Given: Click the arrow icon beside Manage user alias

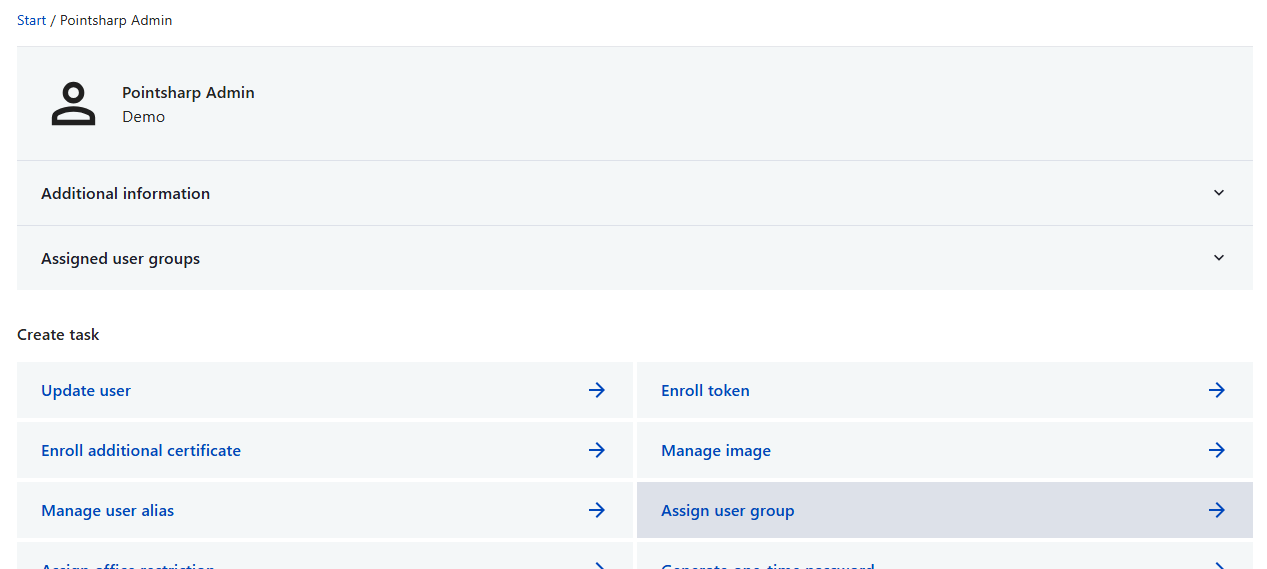Looking at the screenshot, I should 597,510.
